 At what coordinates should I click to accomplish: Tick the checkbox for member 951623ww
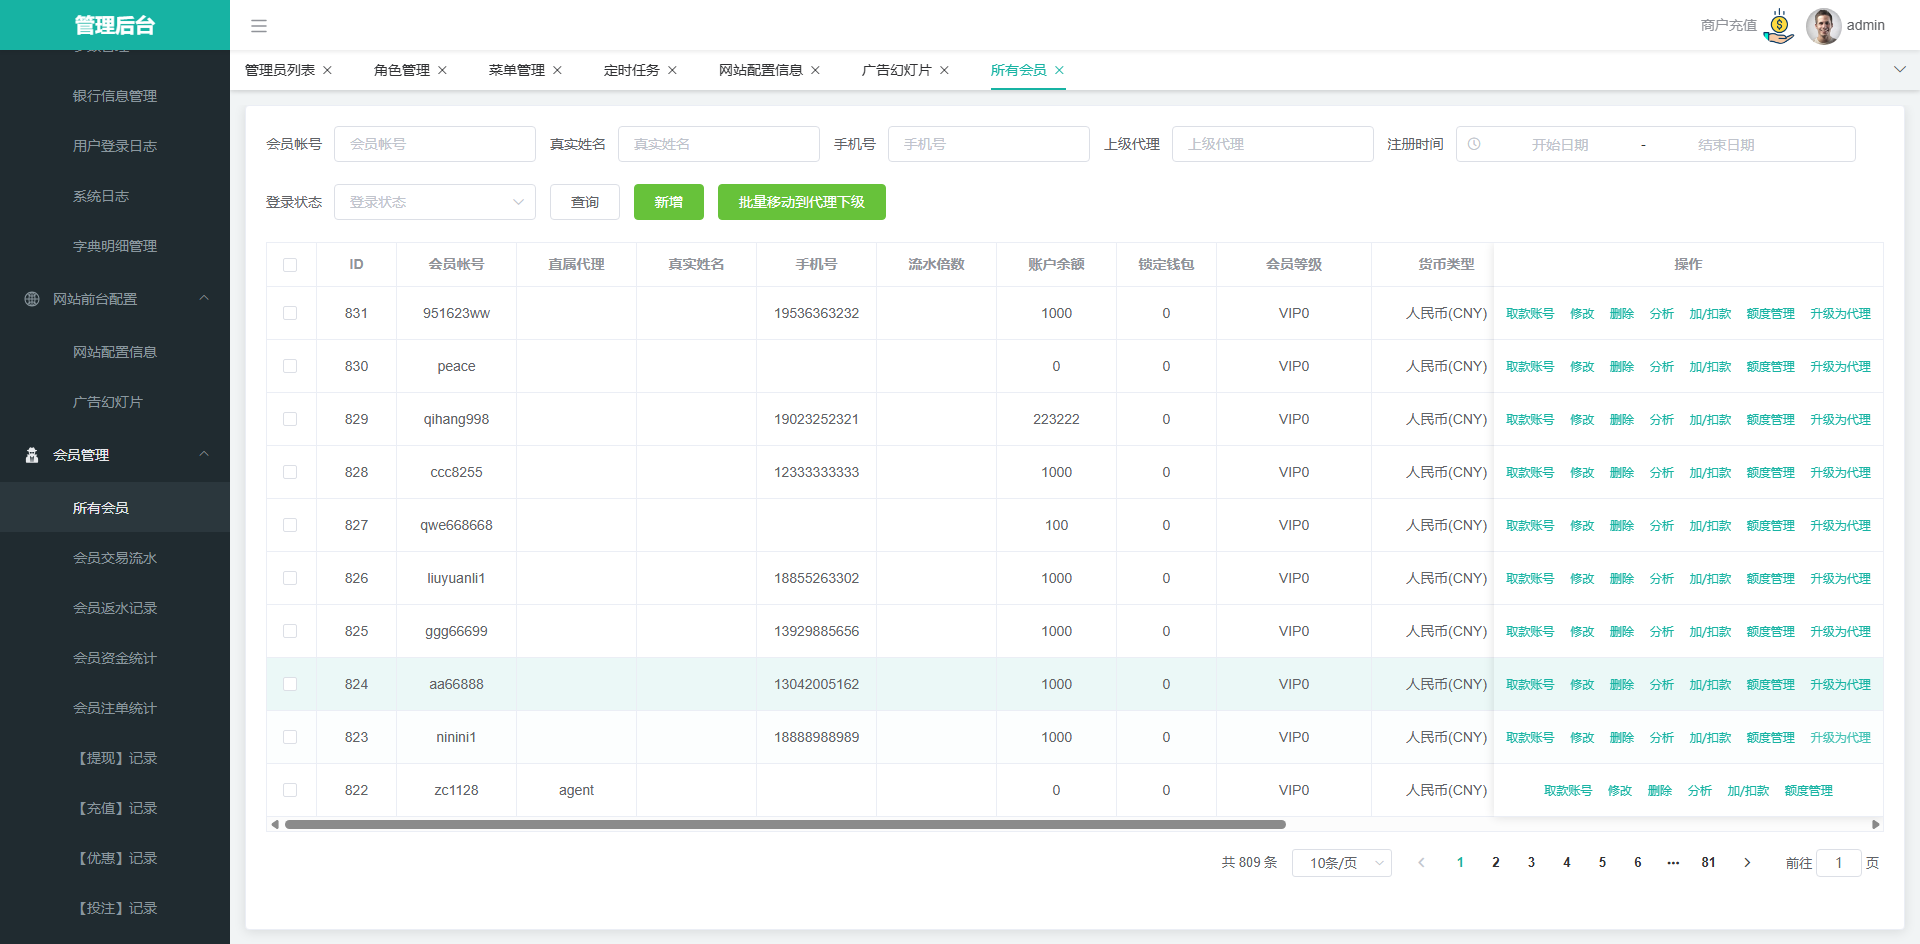pyautogui.click(x=290, y=313)
